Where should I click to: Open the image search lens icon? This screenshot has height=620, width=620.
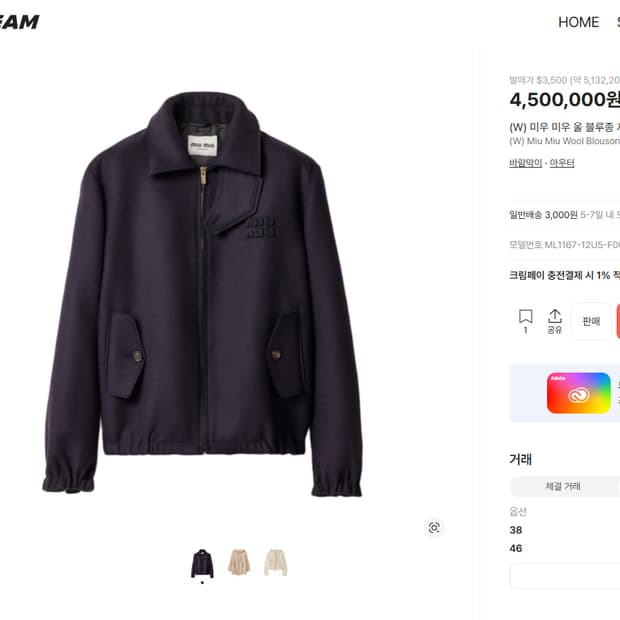(x=434, y=528)
